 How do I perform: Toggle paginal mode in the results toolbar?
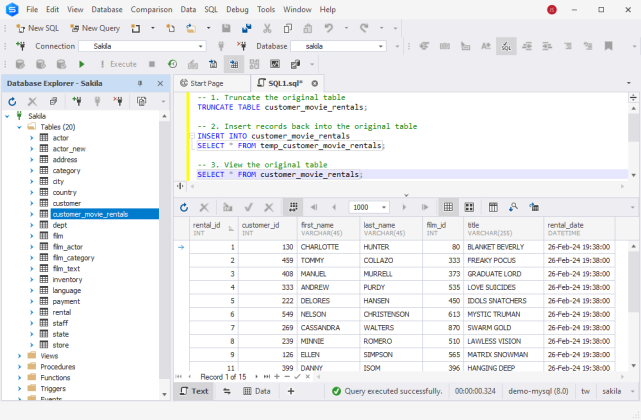click(293, 207)
